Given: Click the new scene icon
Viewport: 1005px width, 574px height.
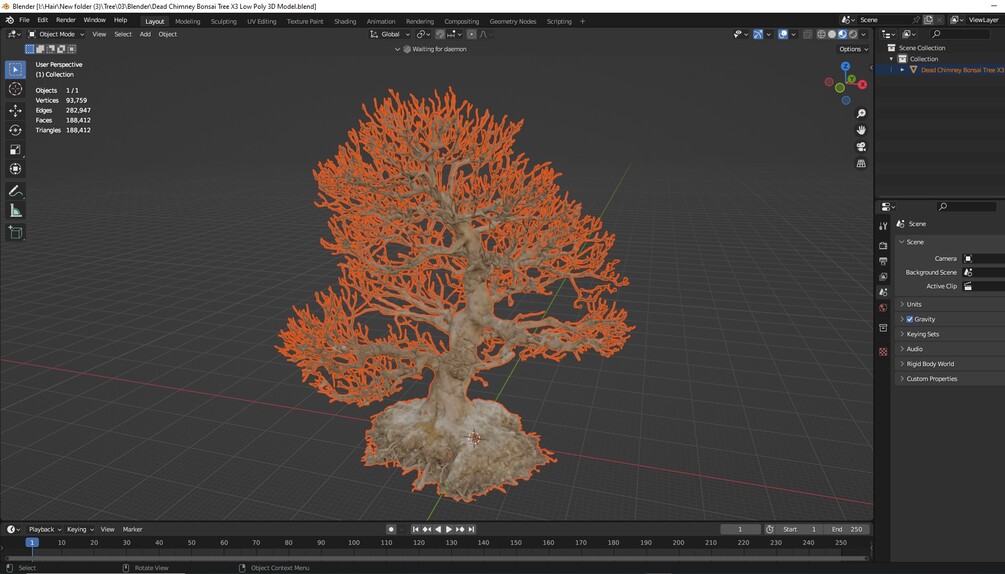Looking at the screenshot, I should click(x=928, y=20).
